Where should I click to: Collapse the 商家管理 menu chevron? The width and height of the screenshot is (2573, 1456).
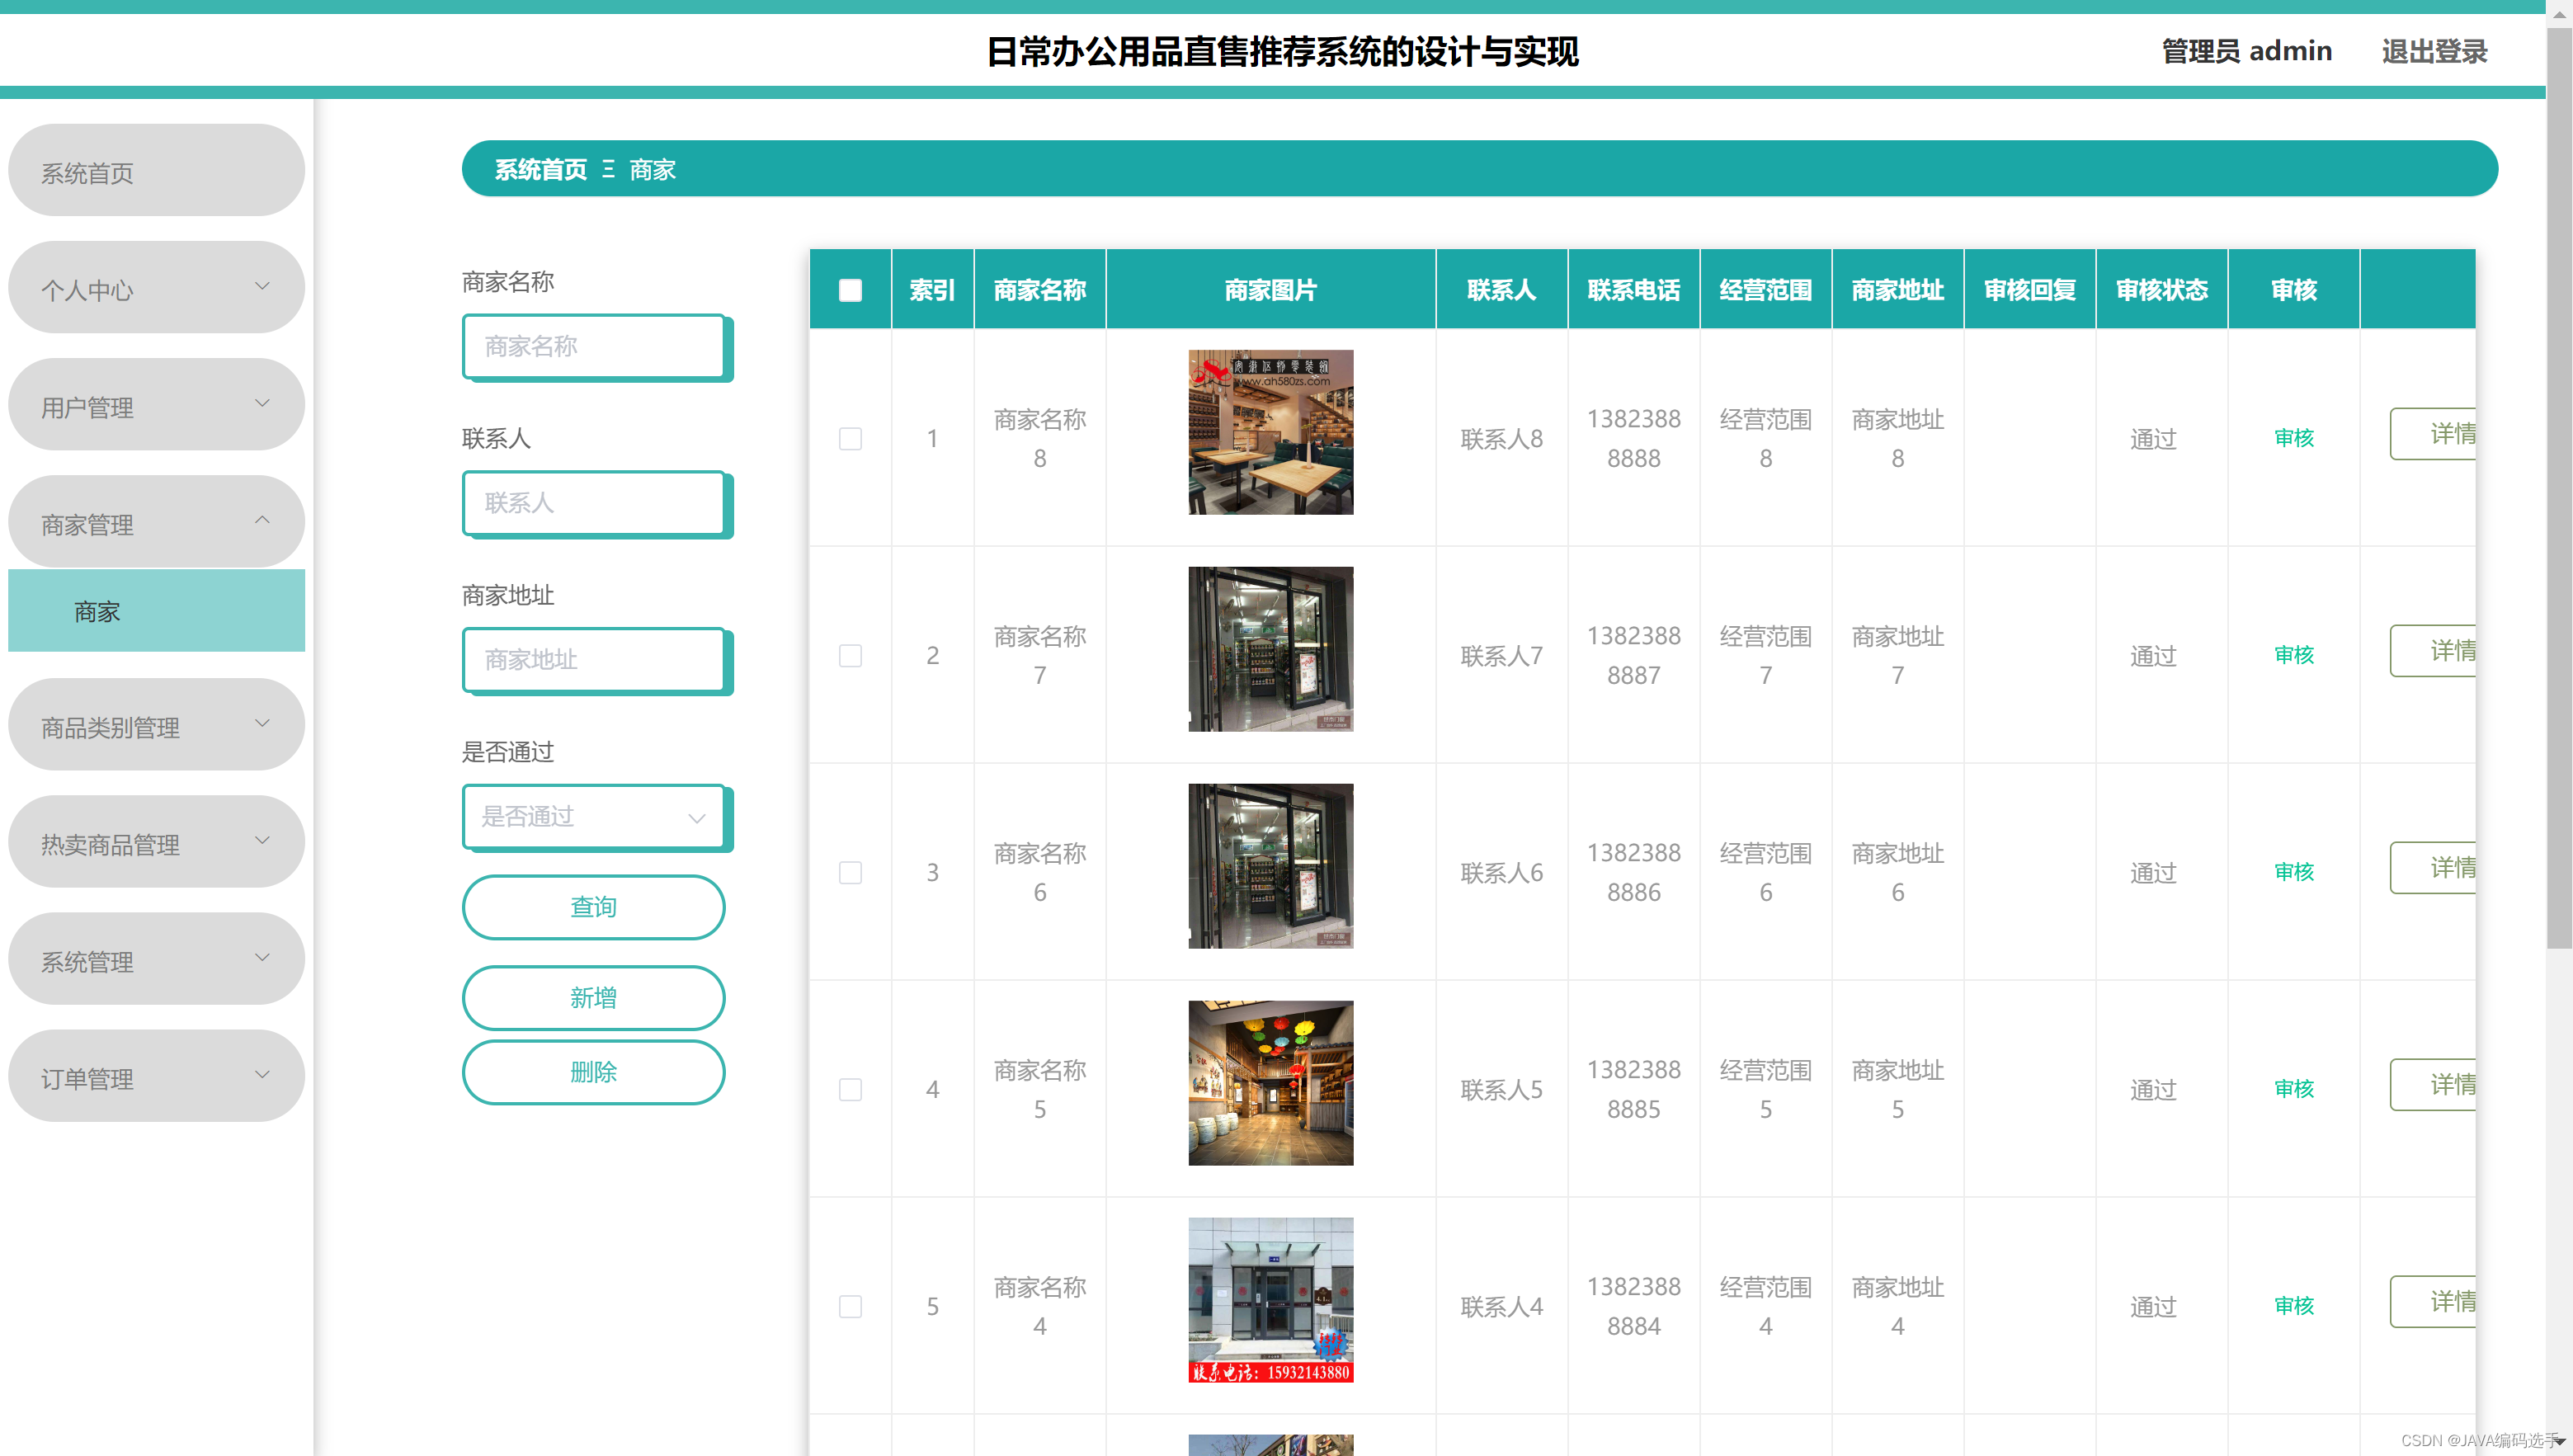point(262,521)
